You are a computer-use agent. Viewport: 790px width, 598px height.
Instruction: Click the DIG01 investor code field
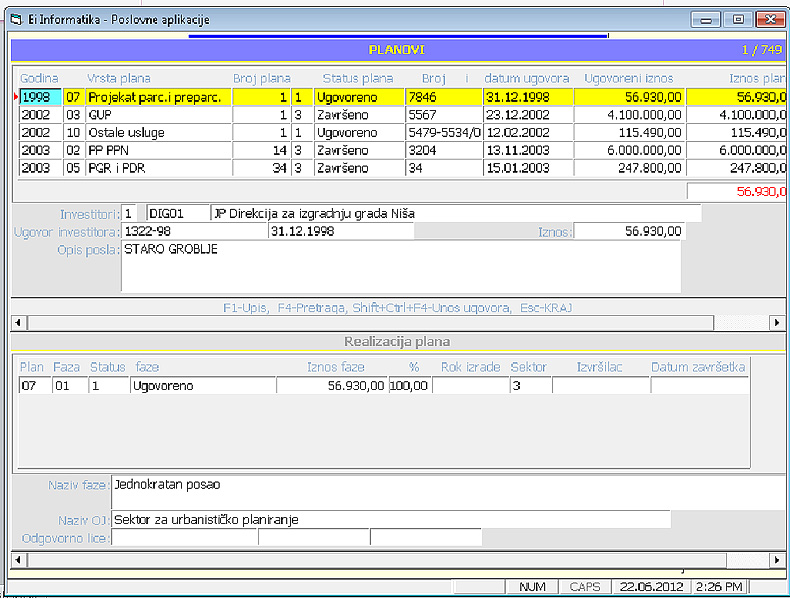[x=177, y=213]
